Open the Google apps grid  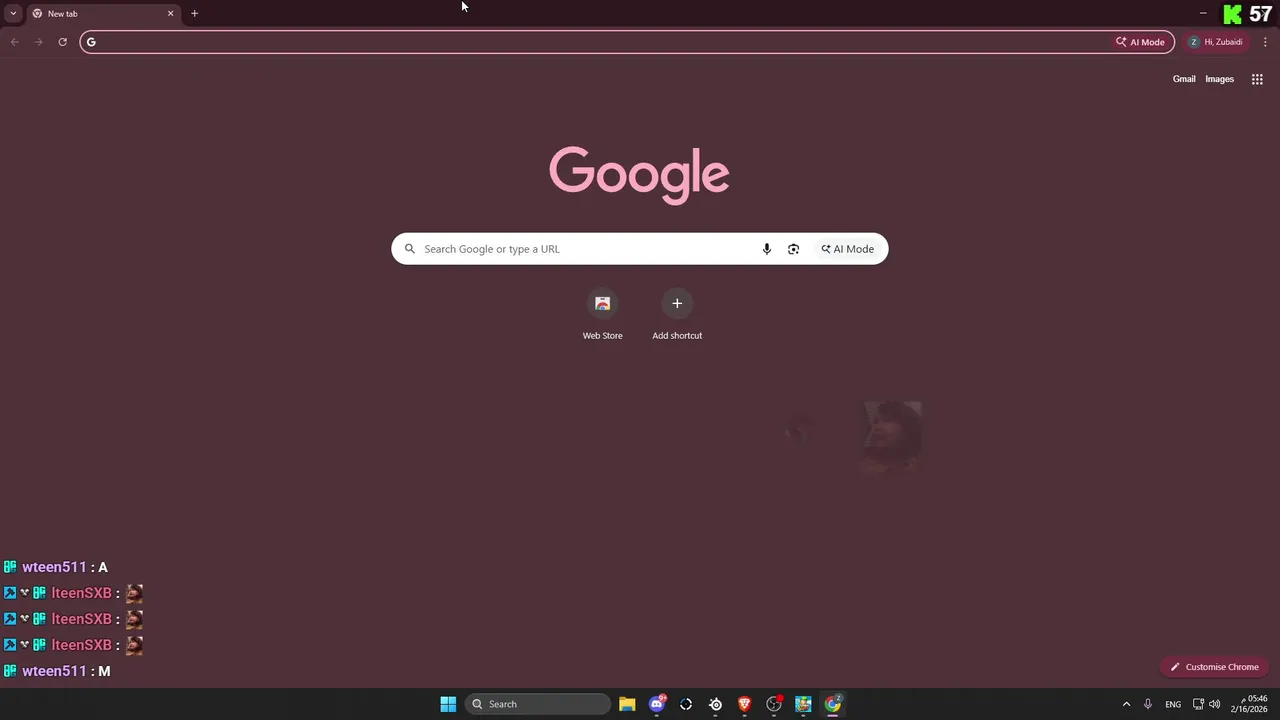(x=1257, y=79)
